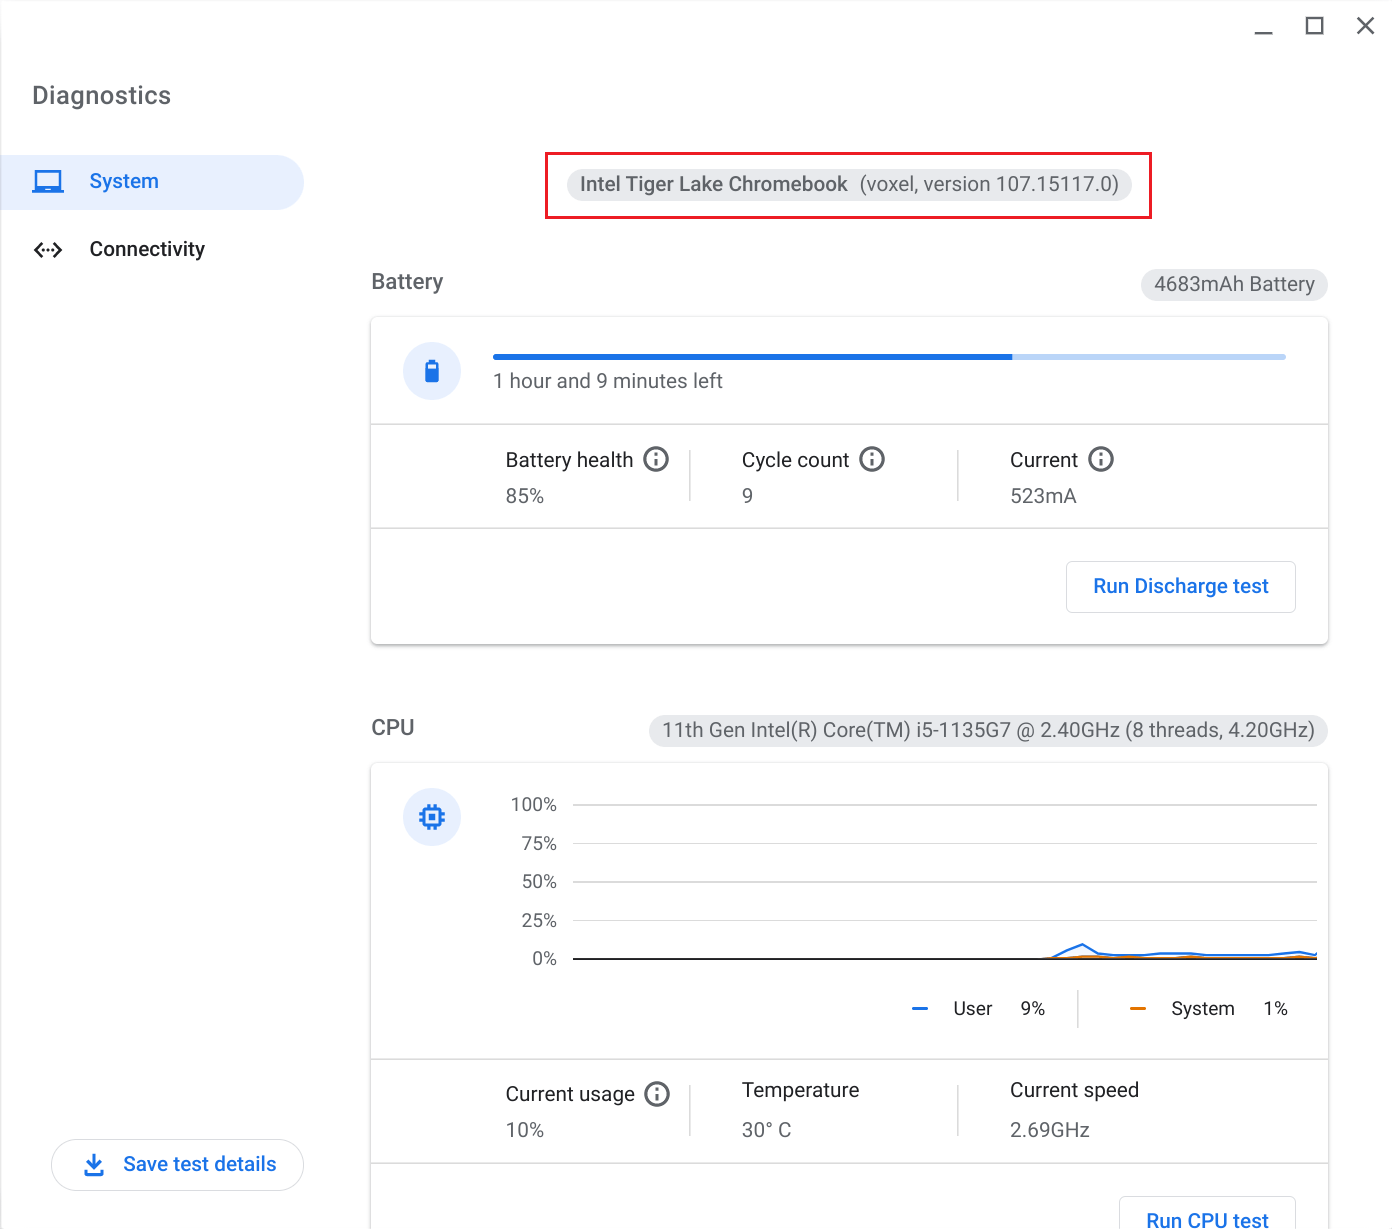This screenshot has width=1392, height=1229.
Task: Toggle the User line in CPU legend
Action: (x=920, y=1008)
